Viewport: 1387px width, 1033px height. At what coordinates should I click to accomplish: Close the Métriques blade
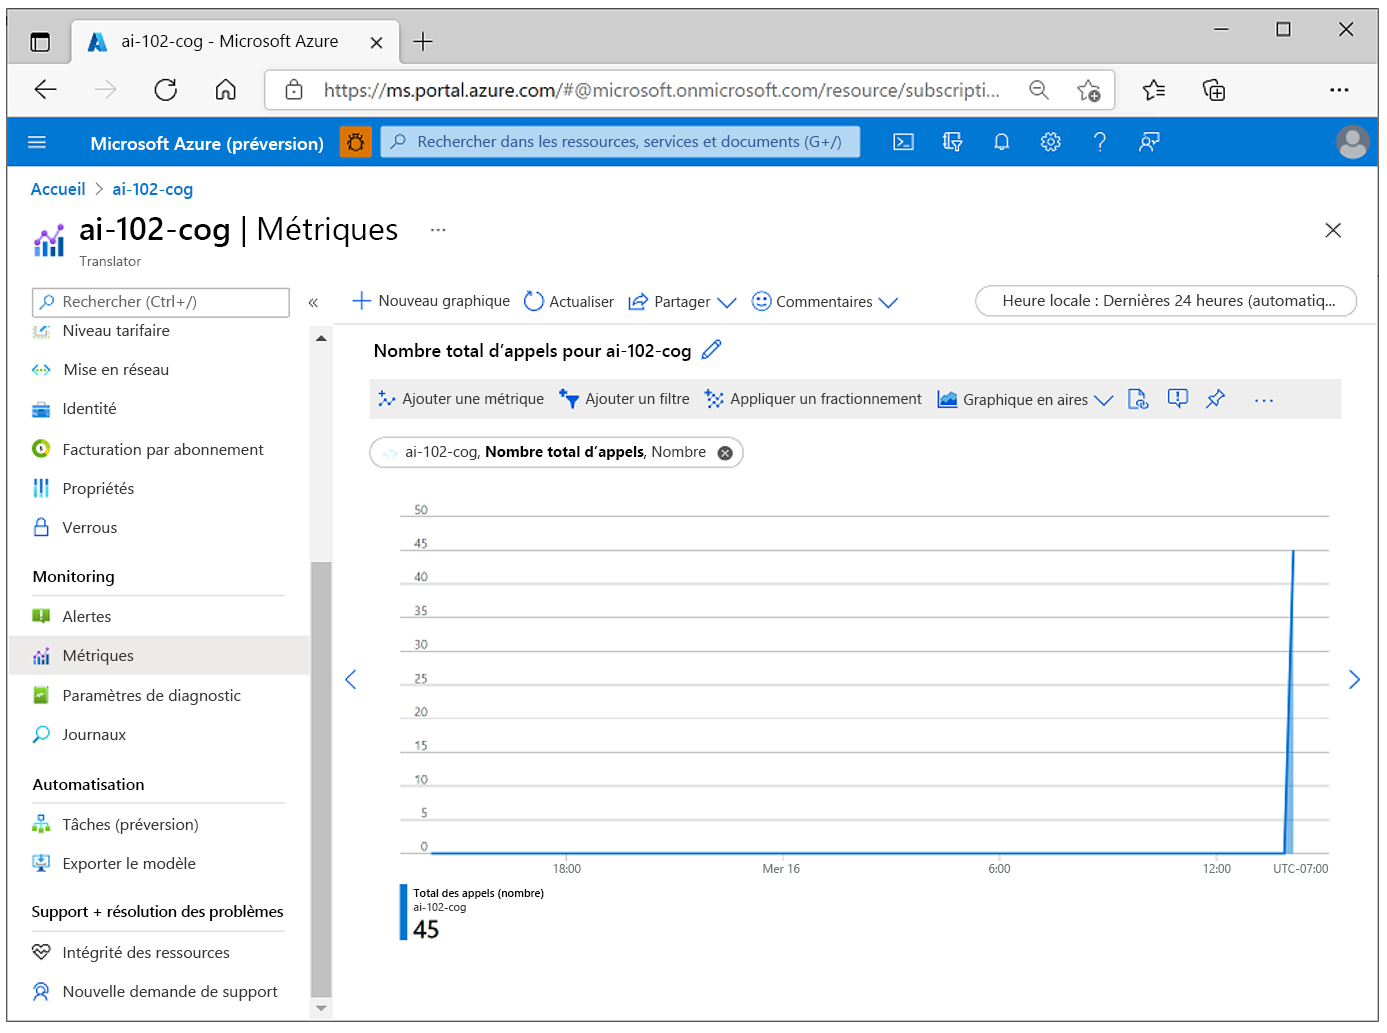[1333, 230]
